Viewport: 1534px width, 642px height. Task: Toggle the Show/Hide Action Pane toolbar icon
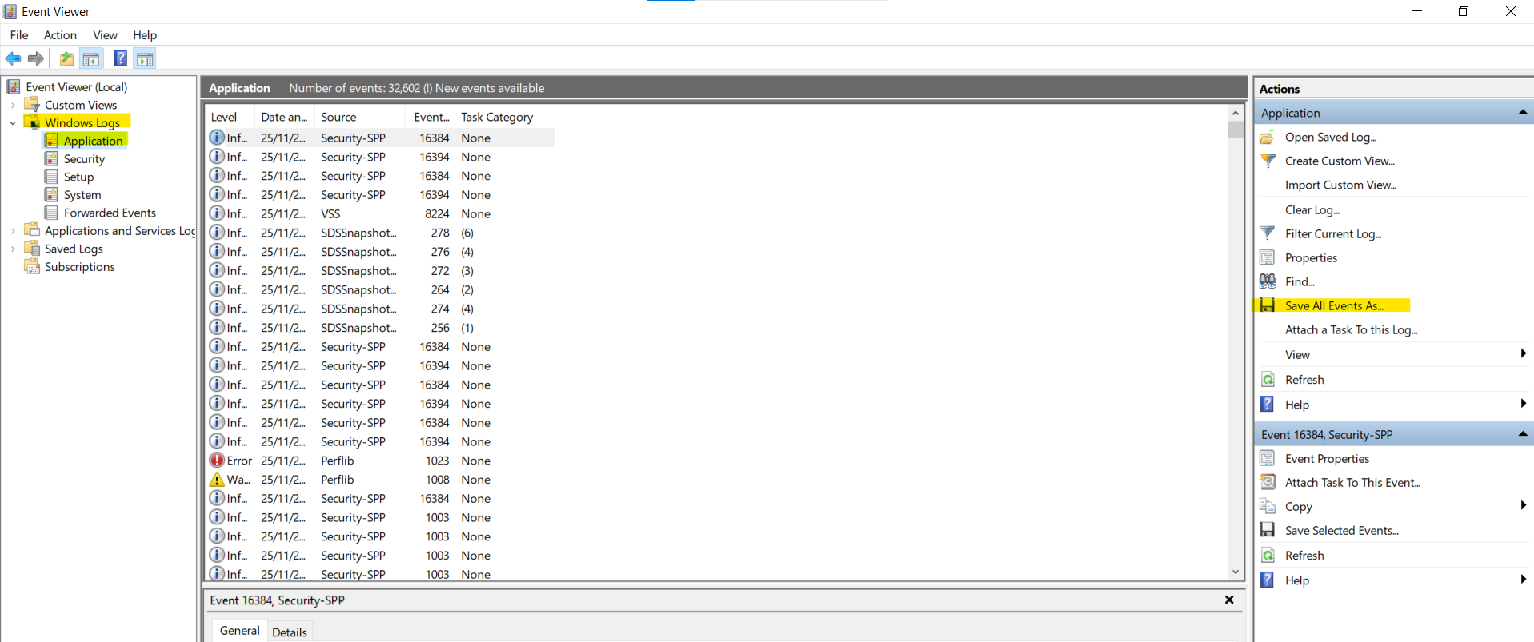145,59
